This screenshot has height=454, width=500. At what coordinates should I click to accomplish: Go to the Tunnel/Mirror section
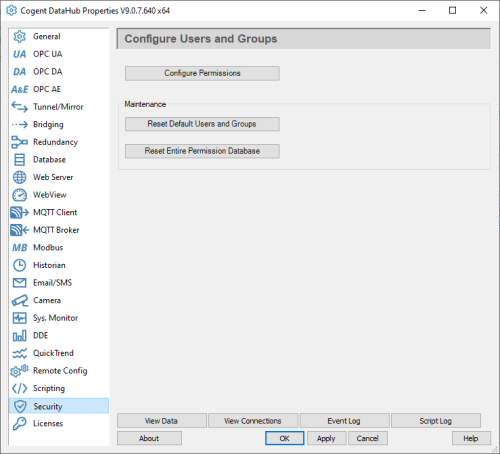[59, 107]
